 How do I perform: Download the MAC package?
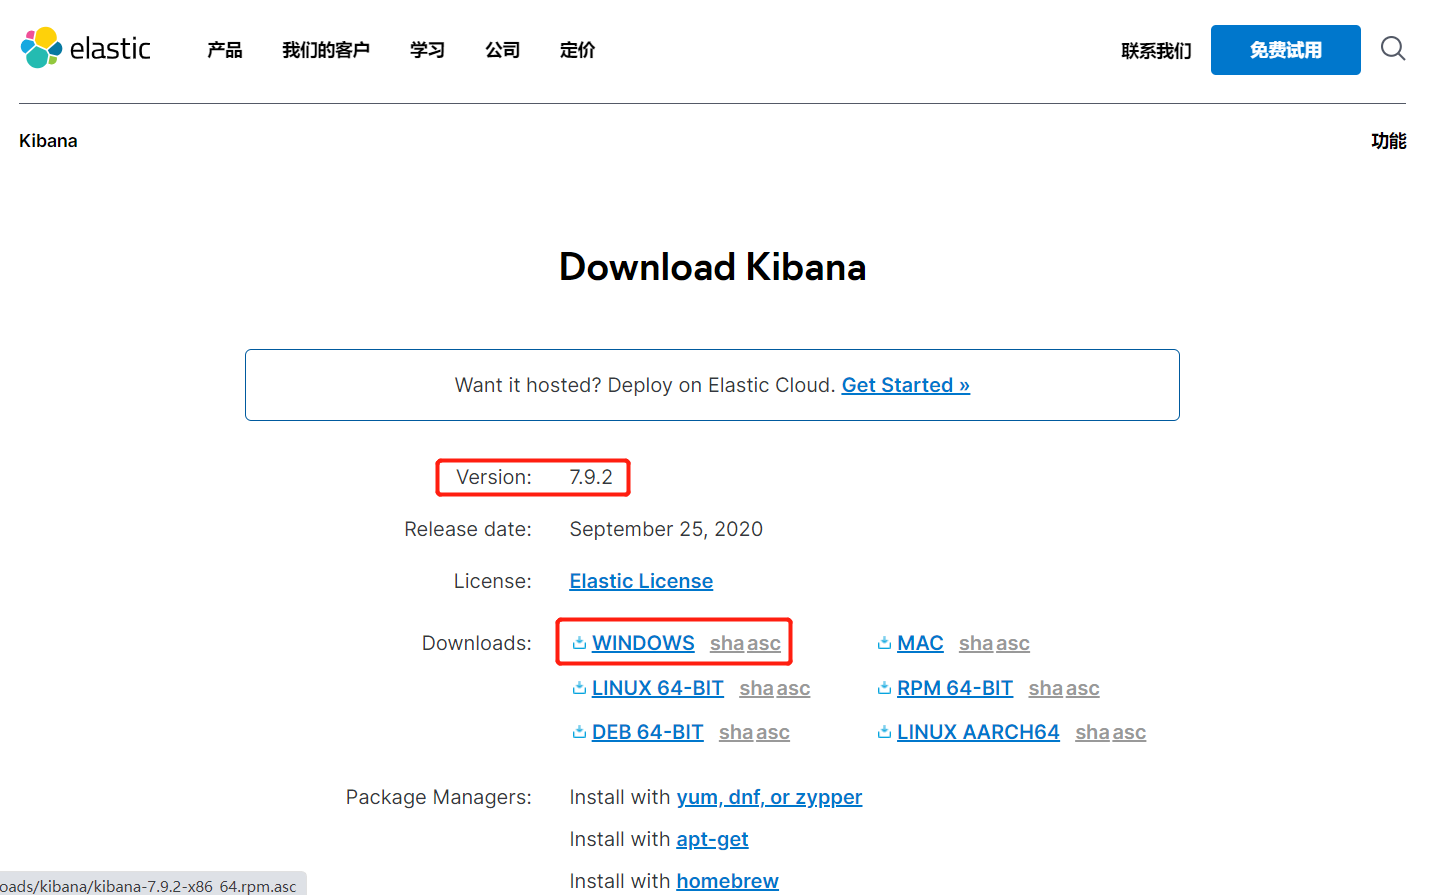[x=920, y=643]
